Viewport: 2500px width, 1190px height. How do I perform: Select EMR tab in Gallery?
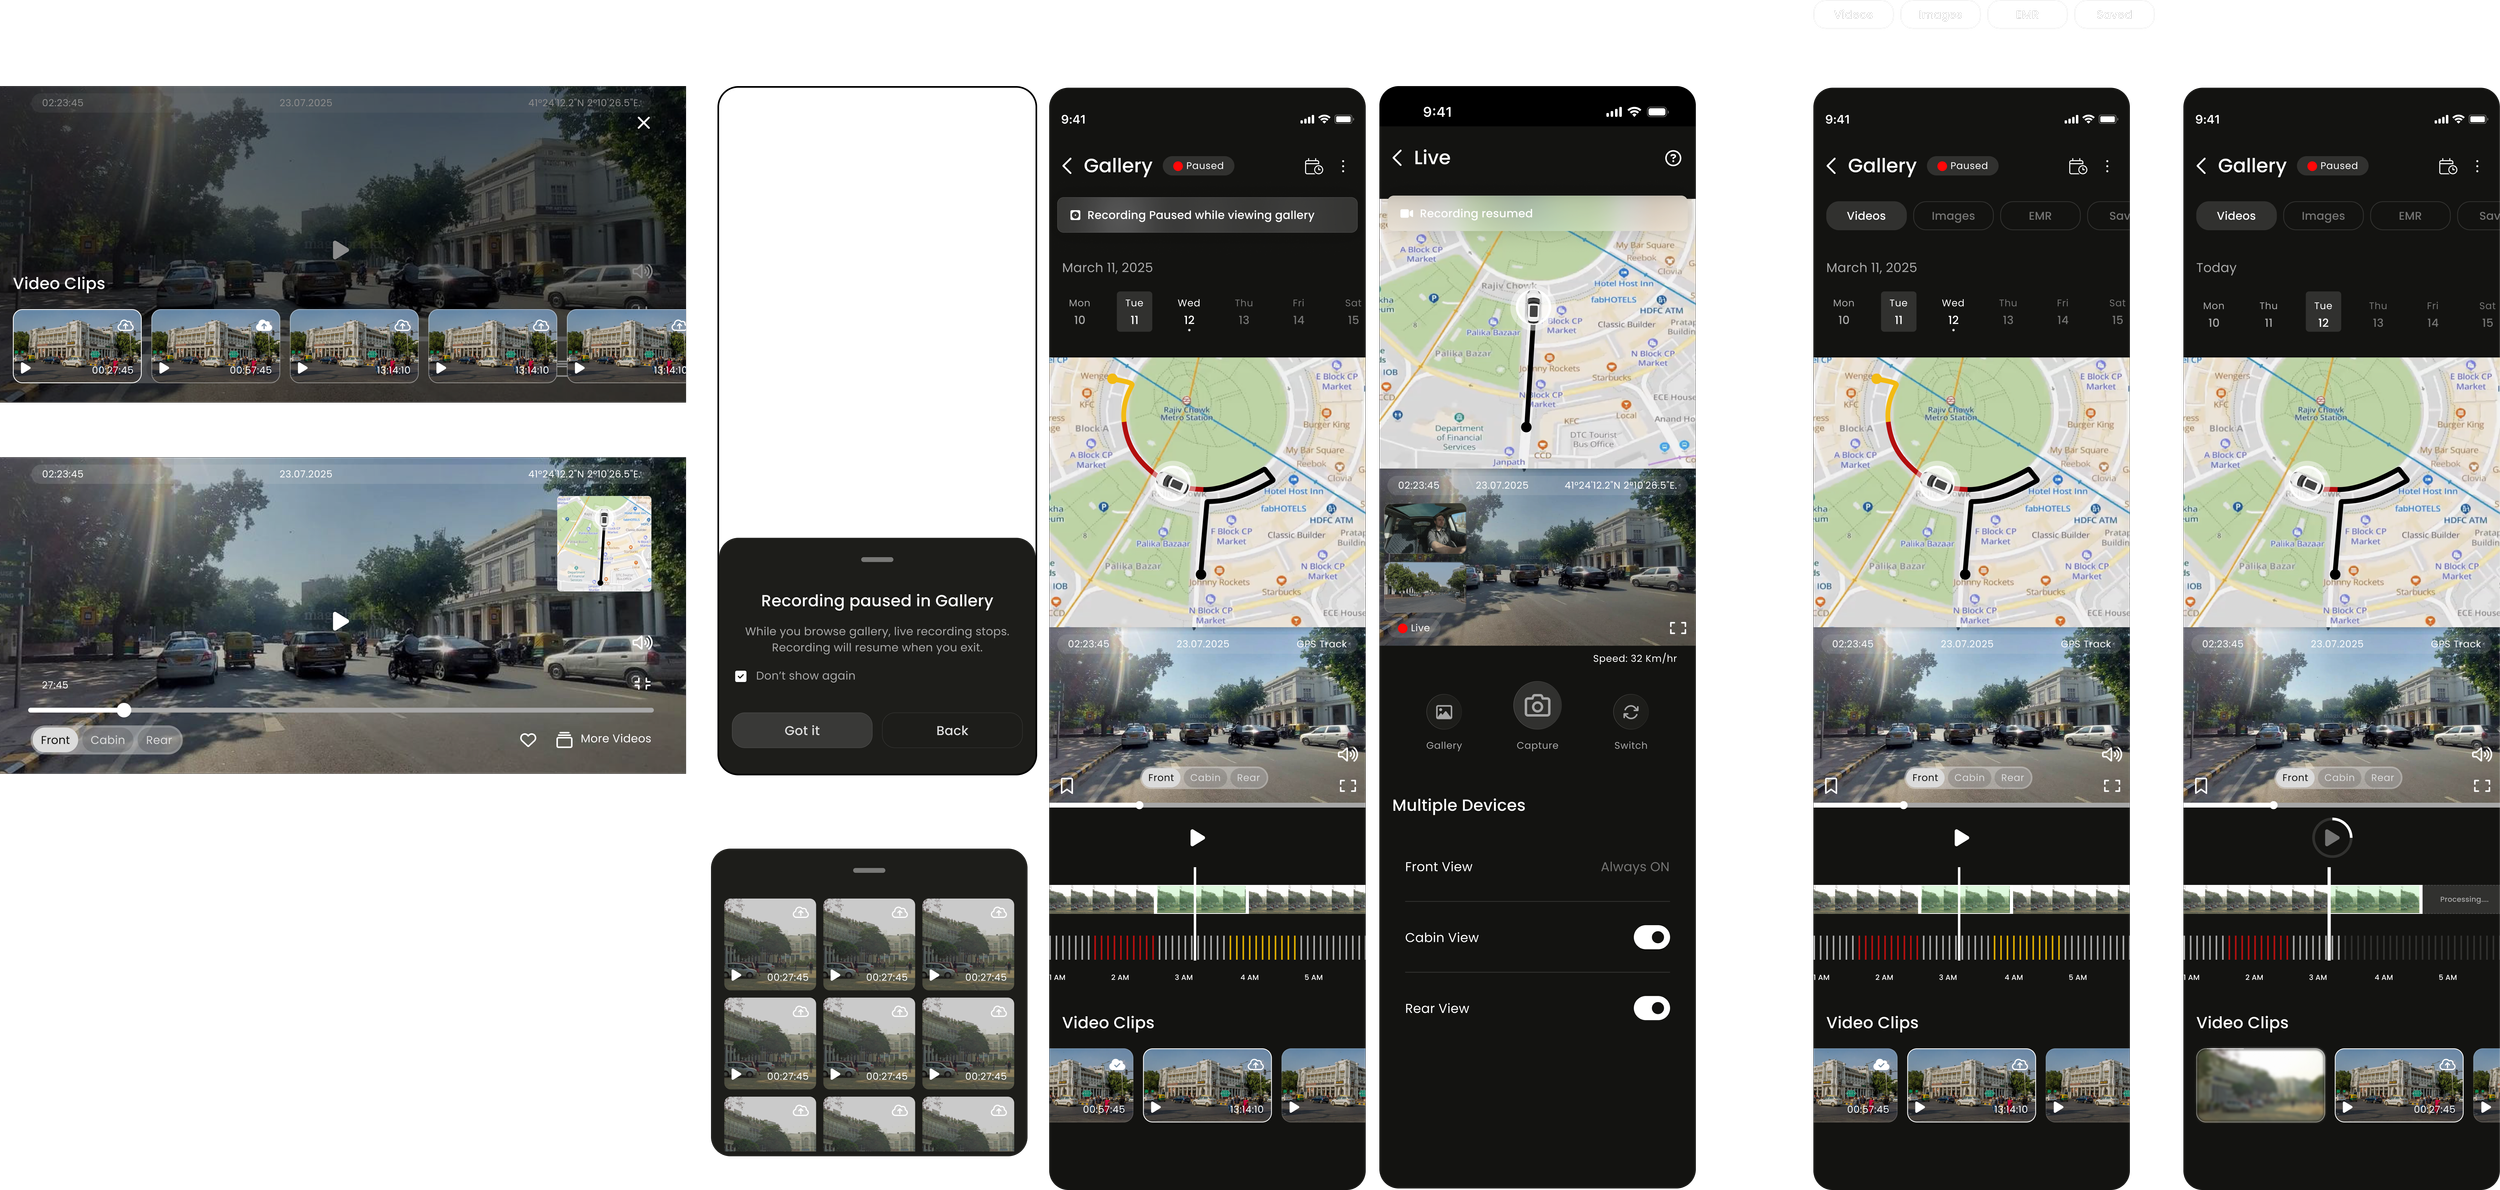(2039, 216)
